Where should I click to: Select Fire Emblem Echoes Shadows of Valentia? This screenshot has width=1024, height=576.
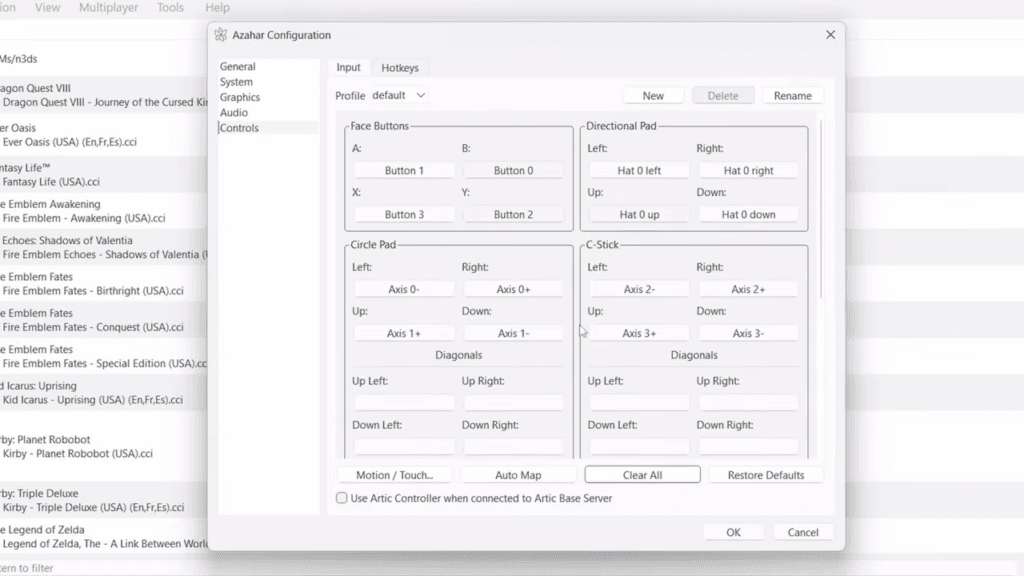click(x=103, y=248)
